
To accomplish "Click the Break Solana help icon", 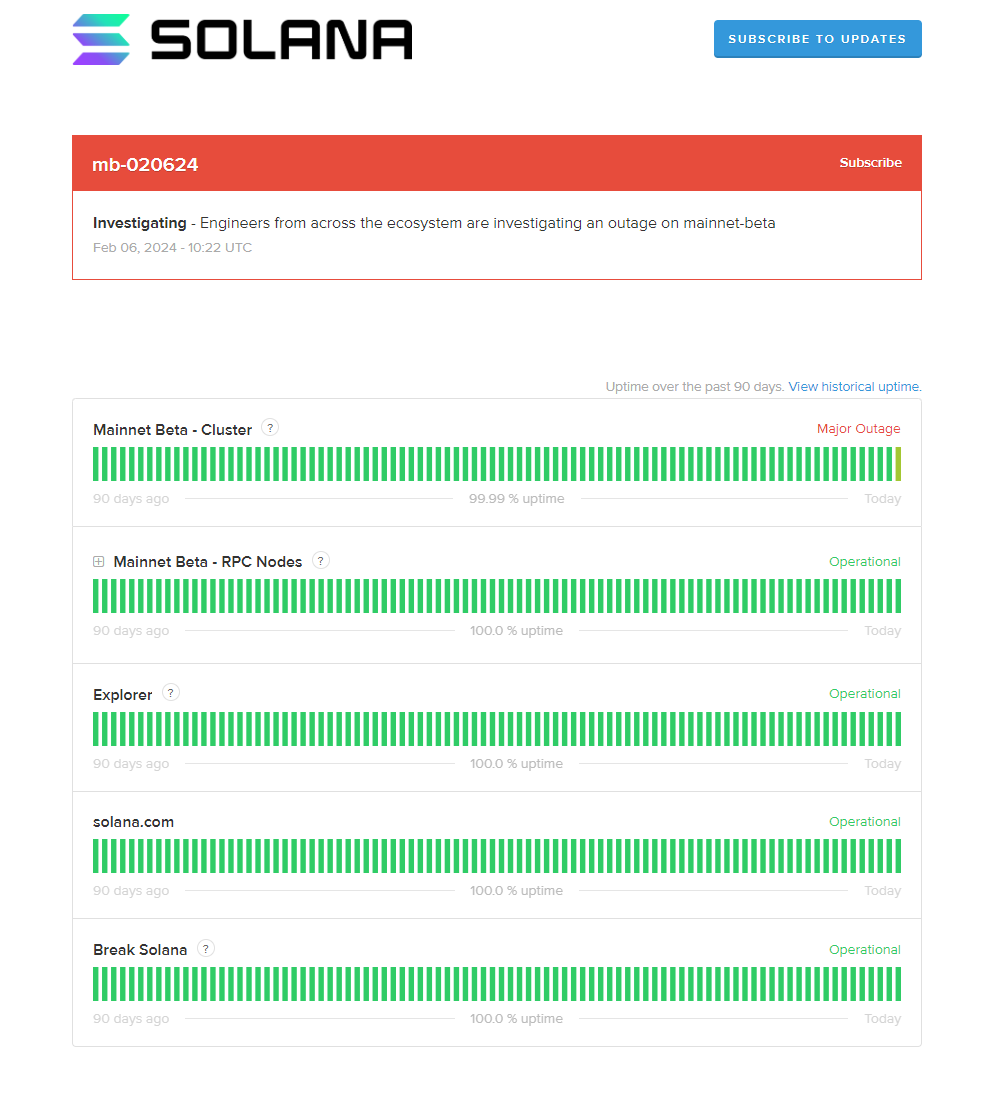I will pyautogui.click(x=206, y=949).
